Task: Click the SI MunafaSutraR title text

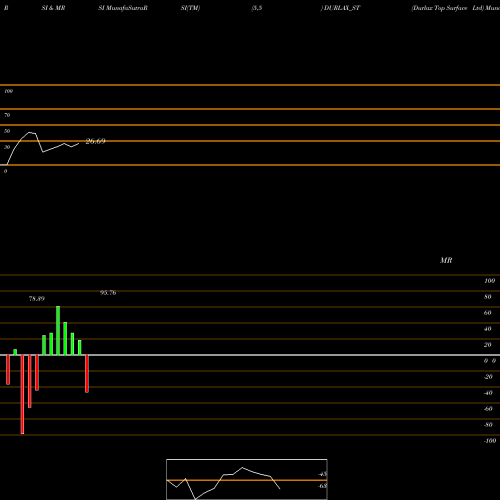Action: (123, 8)
